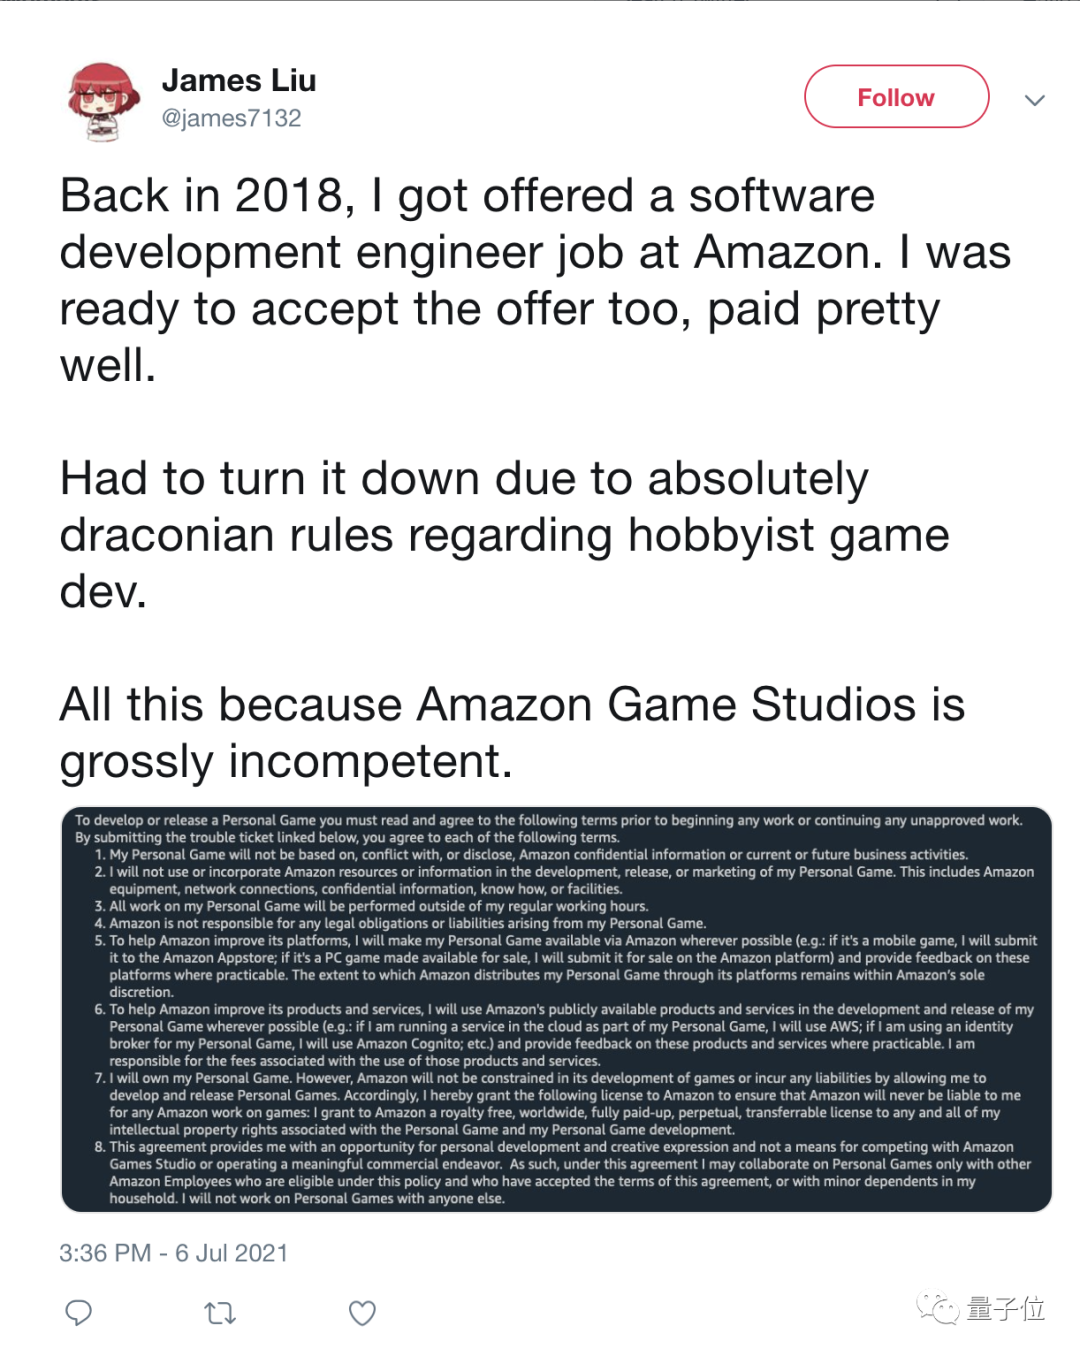1080x1356 pixels.
Task: Visit the @james7132 handle link
Action: tap(231, 118)
